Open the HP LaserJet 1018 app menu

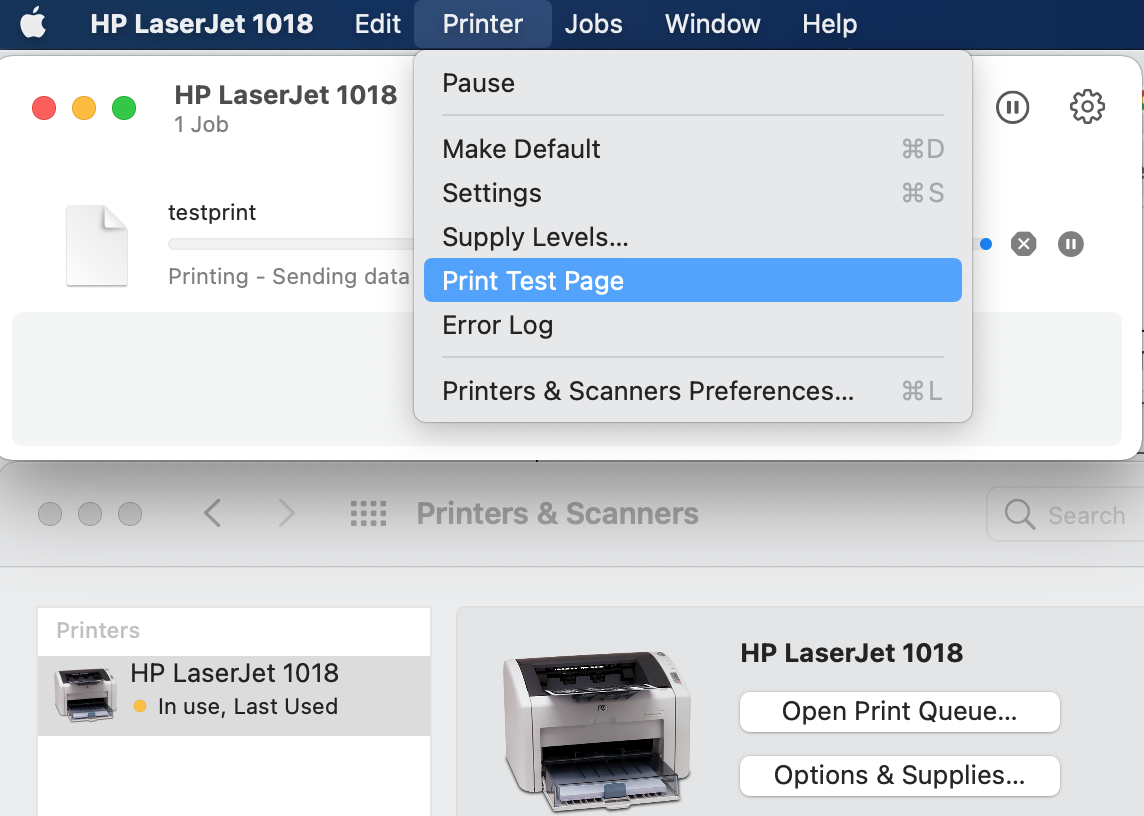(201, 23)
